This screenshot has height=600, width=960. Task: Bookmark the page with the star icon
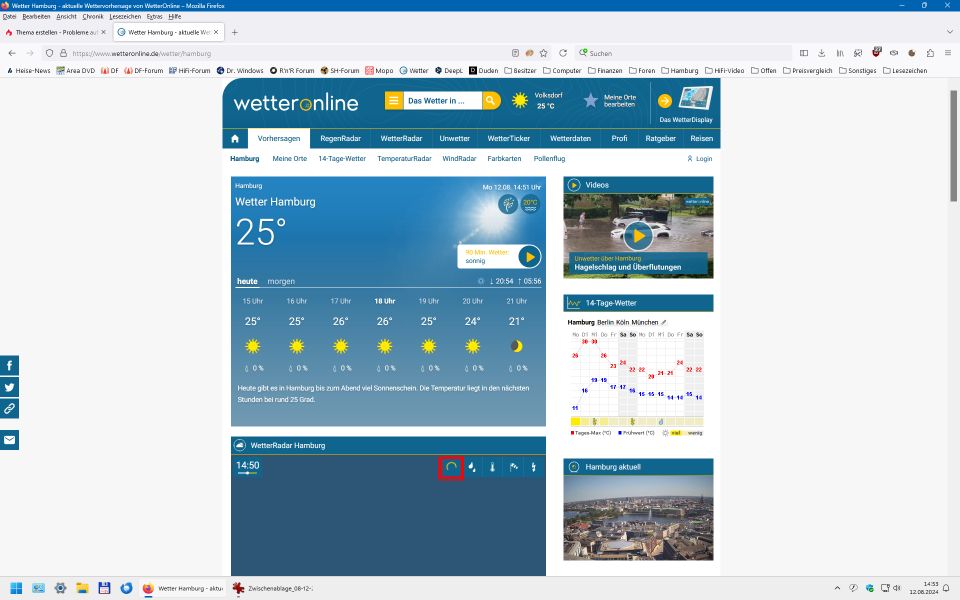[544, 53]
